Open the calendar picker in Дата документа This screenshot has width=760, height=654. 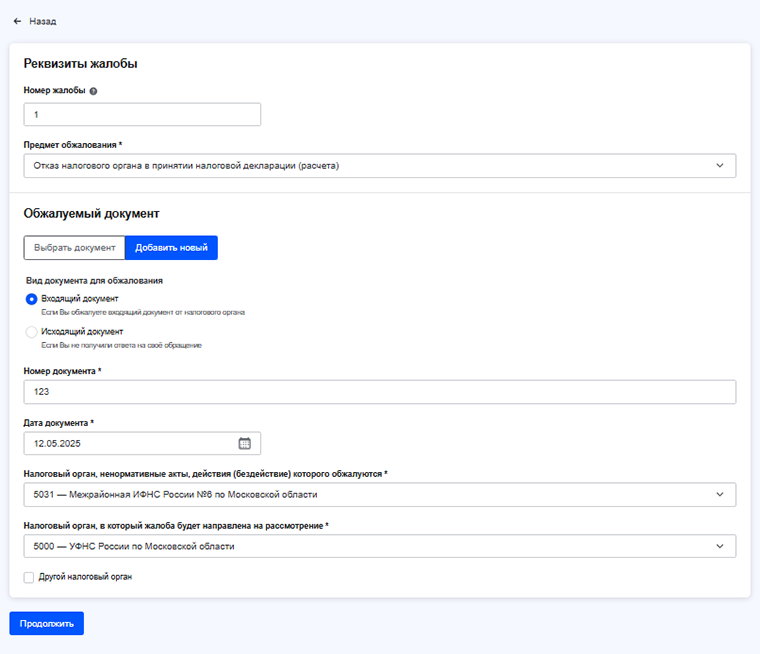click(245, 443)
